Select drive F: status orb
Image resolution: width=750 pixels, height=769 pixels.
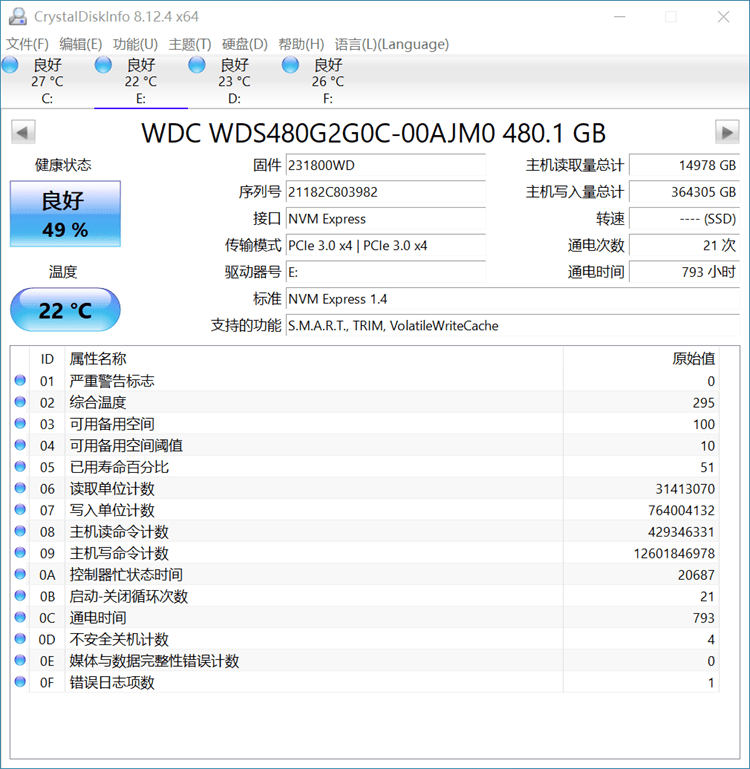coord(290,65)
